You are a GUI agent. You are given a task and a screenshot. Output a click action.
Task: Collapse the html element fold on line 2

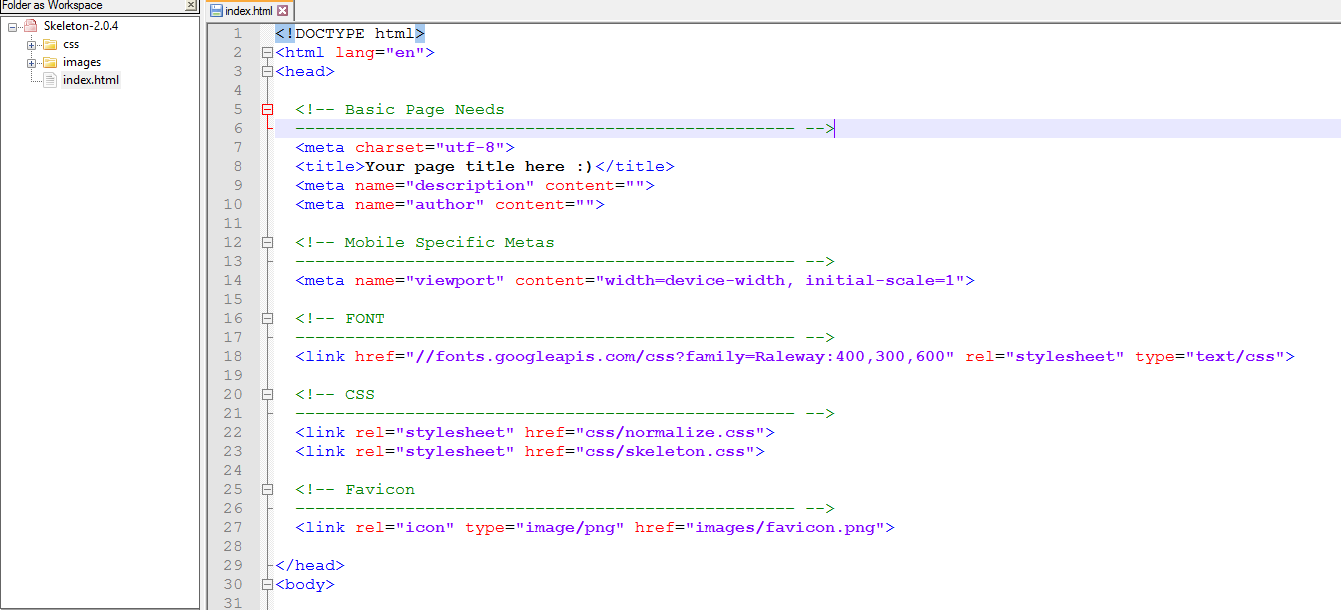coord(266,52)
